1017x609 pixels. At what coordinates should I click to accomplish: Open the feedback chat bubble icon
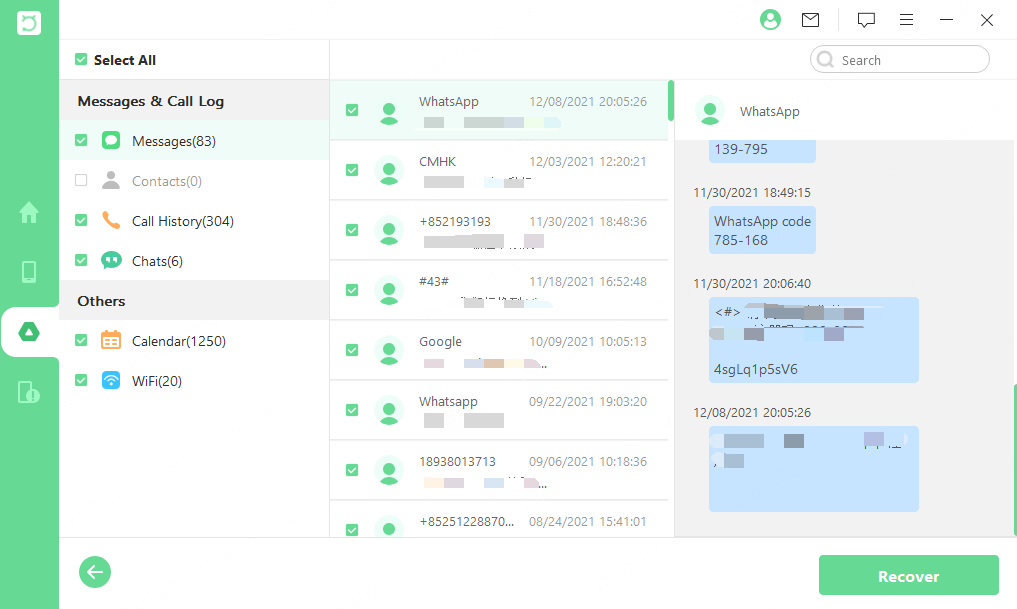866,20
